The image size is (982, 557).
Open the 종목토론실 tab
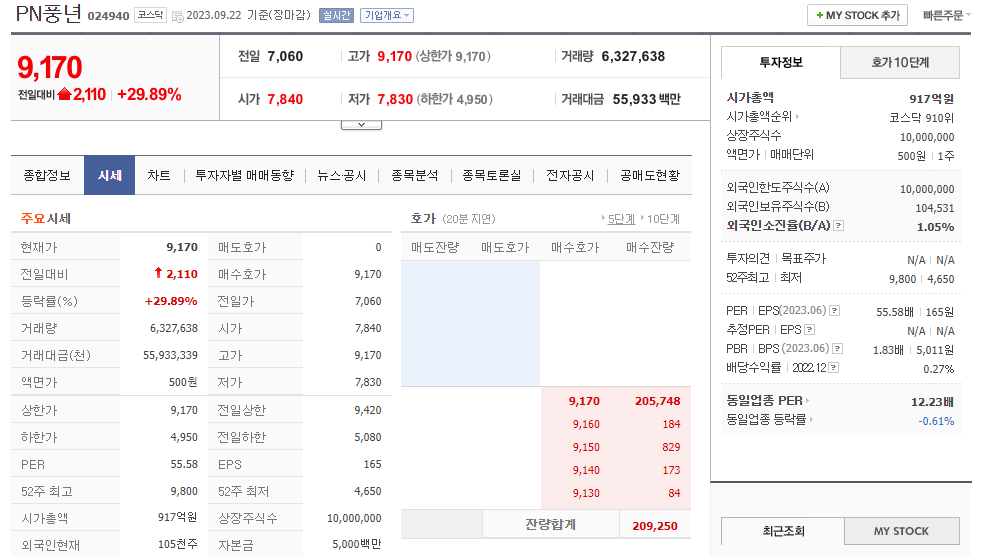[492, 175]
